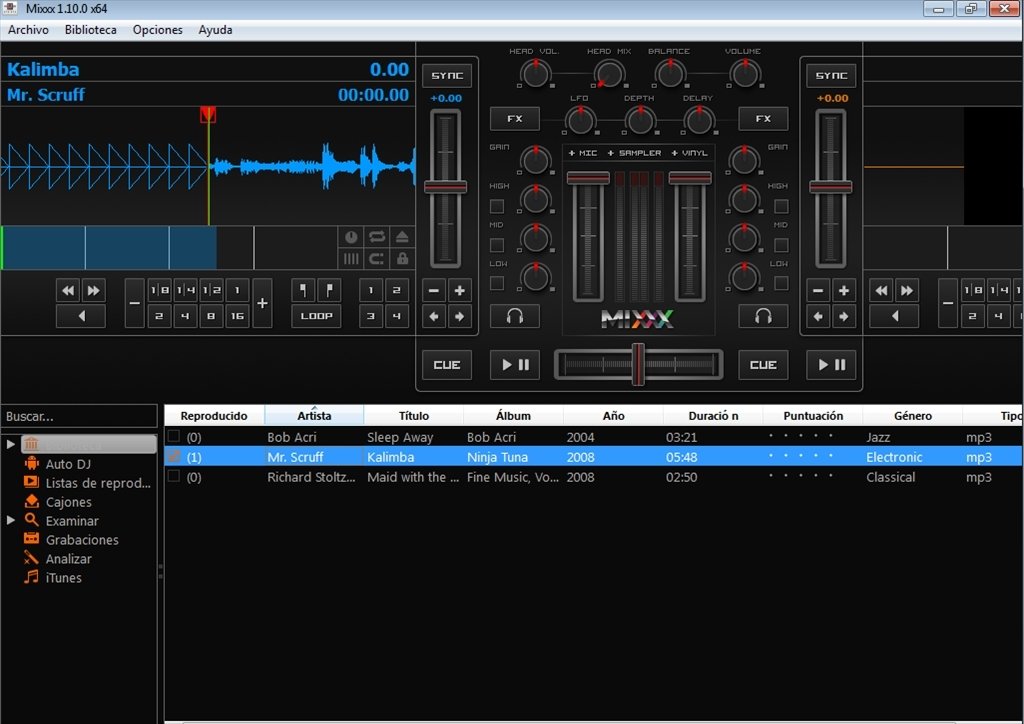1024x724 pixels.
Task: Open the Archivo menu
Action: click(x=28, y=30)
